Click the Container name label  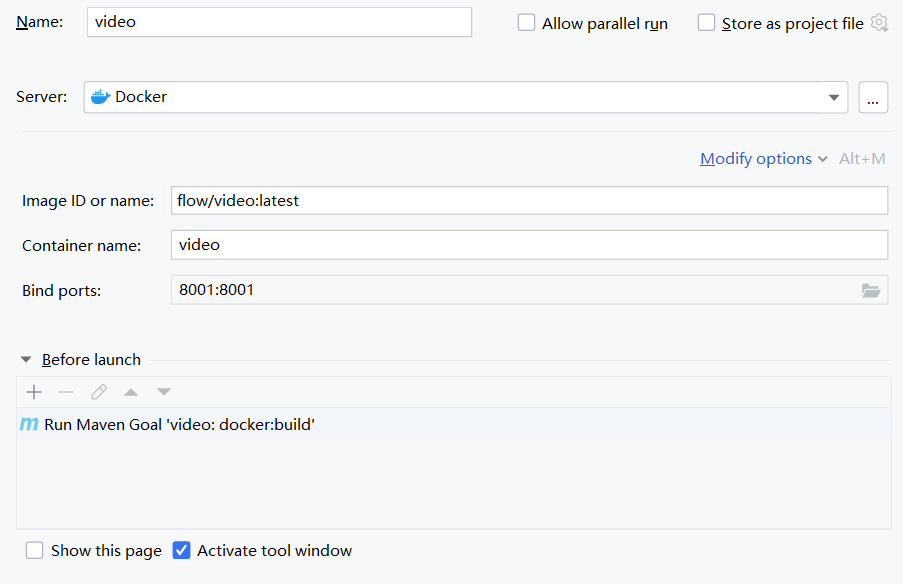pyautogui.click(x=81, y=245)
